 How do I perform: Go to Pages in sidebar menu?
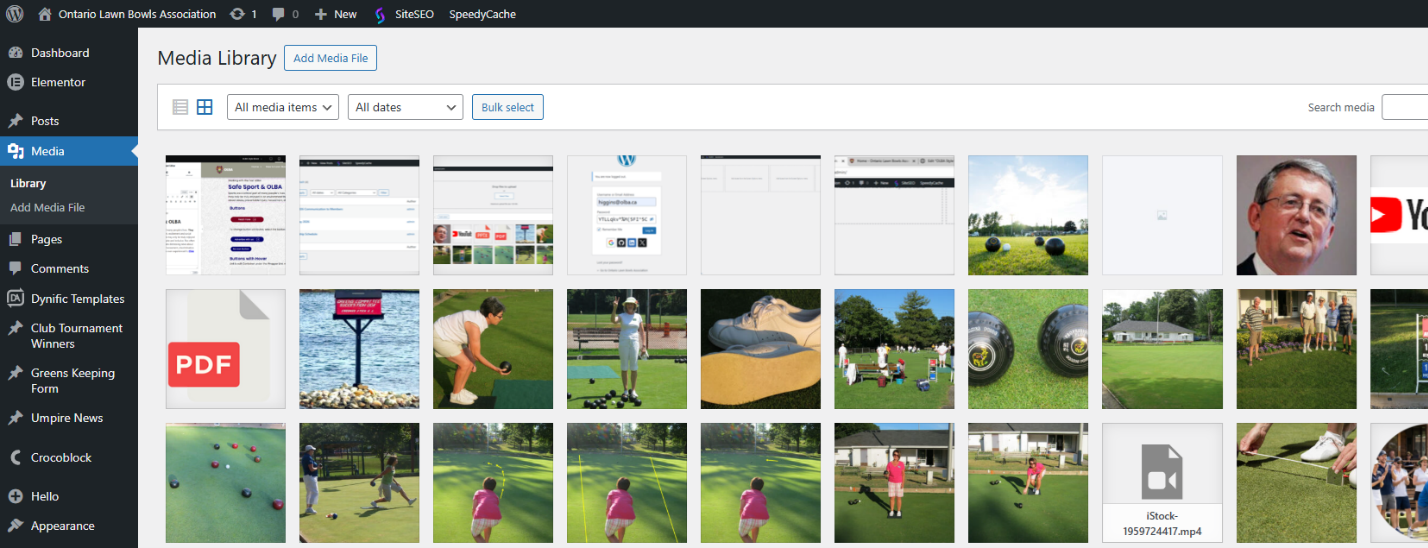(46, 239)
